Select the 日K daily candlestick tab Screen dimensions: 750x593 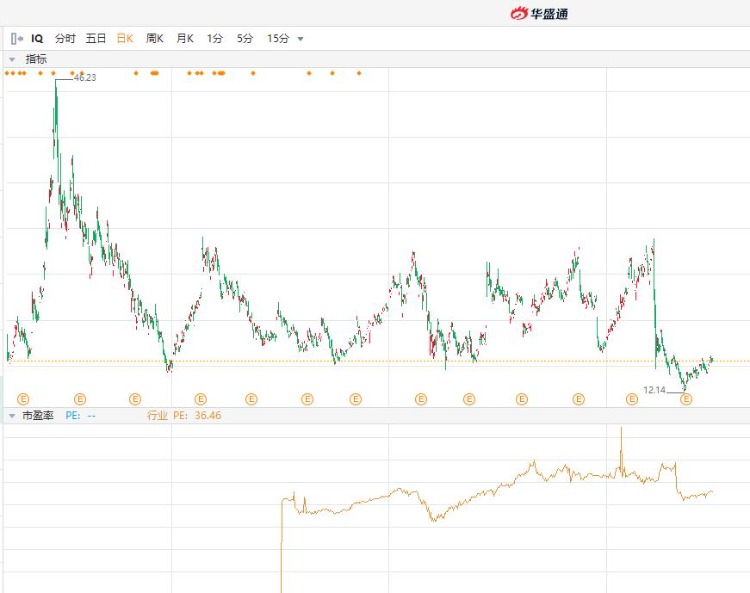pos(124,38)
